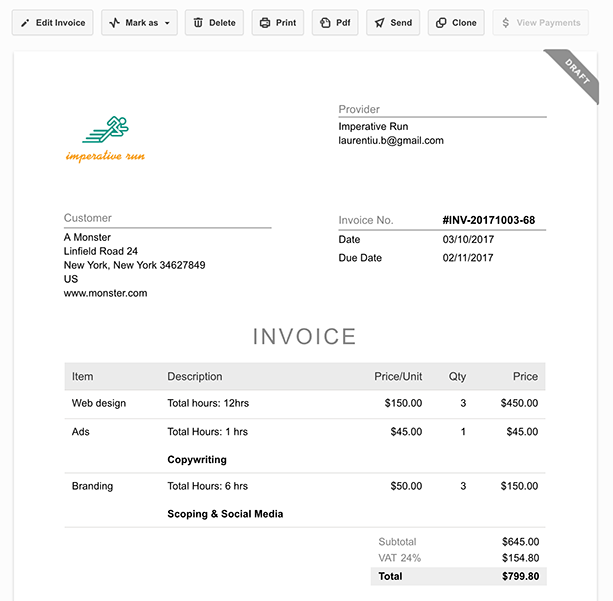Click the laurentiu.b@gmail.com email address

tap(391, 141)
